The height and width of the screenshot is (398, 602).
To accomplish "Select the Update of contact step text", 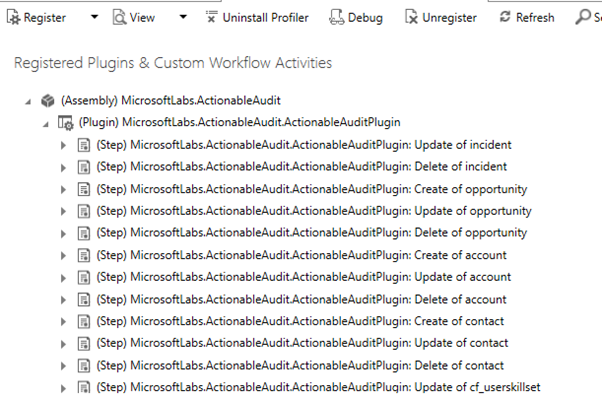I will (x=302, y=343).
